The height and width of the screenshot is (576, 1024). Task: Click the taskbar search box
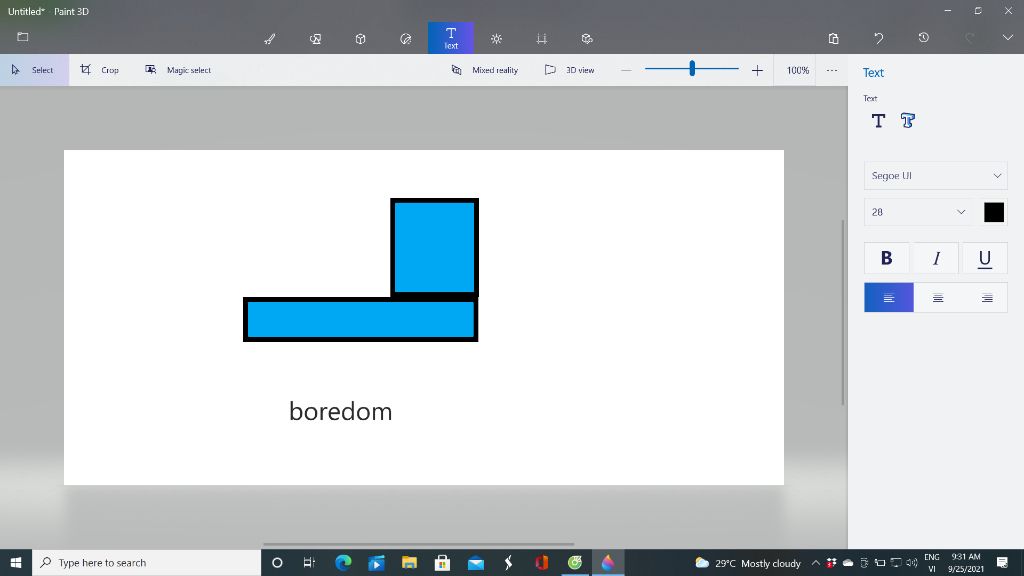pyautogui.click(x=146, y=562)
